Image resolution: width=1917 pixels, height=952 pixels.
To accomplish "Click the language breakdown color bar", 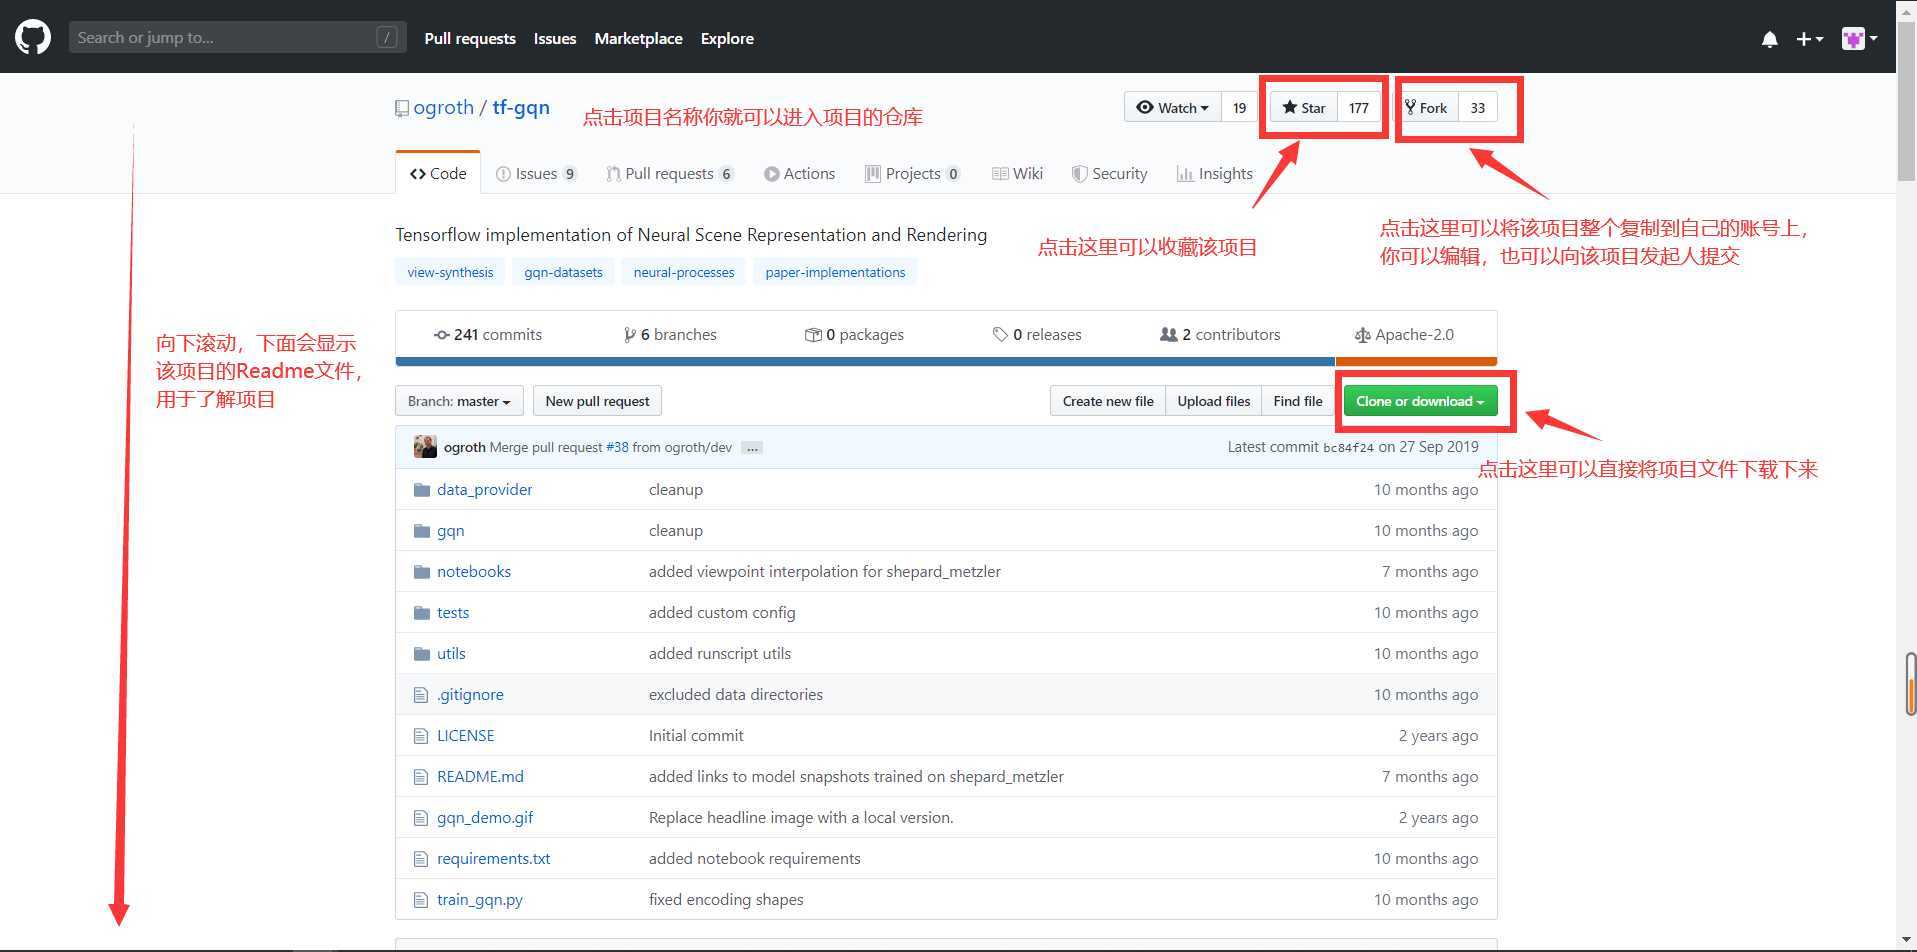I will [946, 361].
